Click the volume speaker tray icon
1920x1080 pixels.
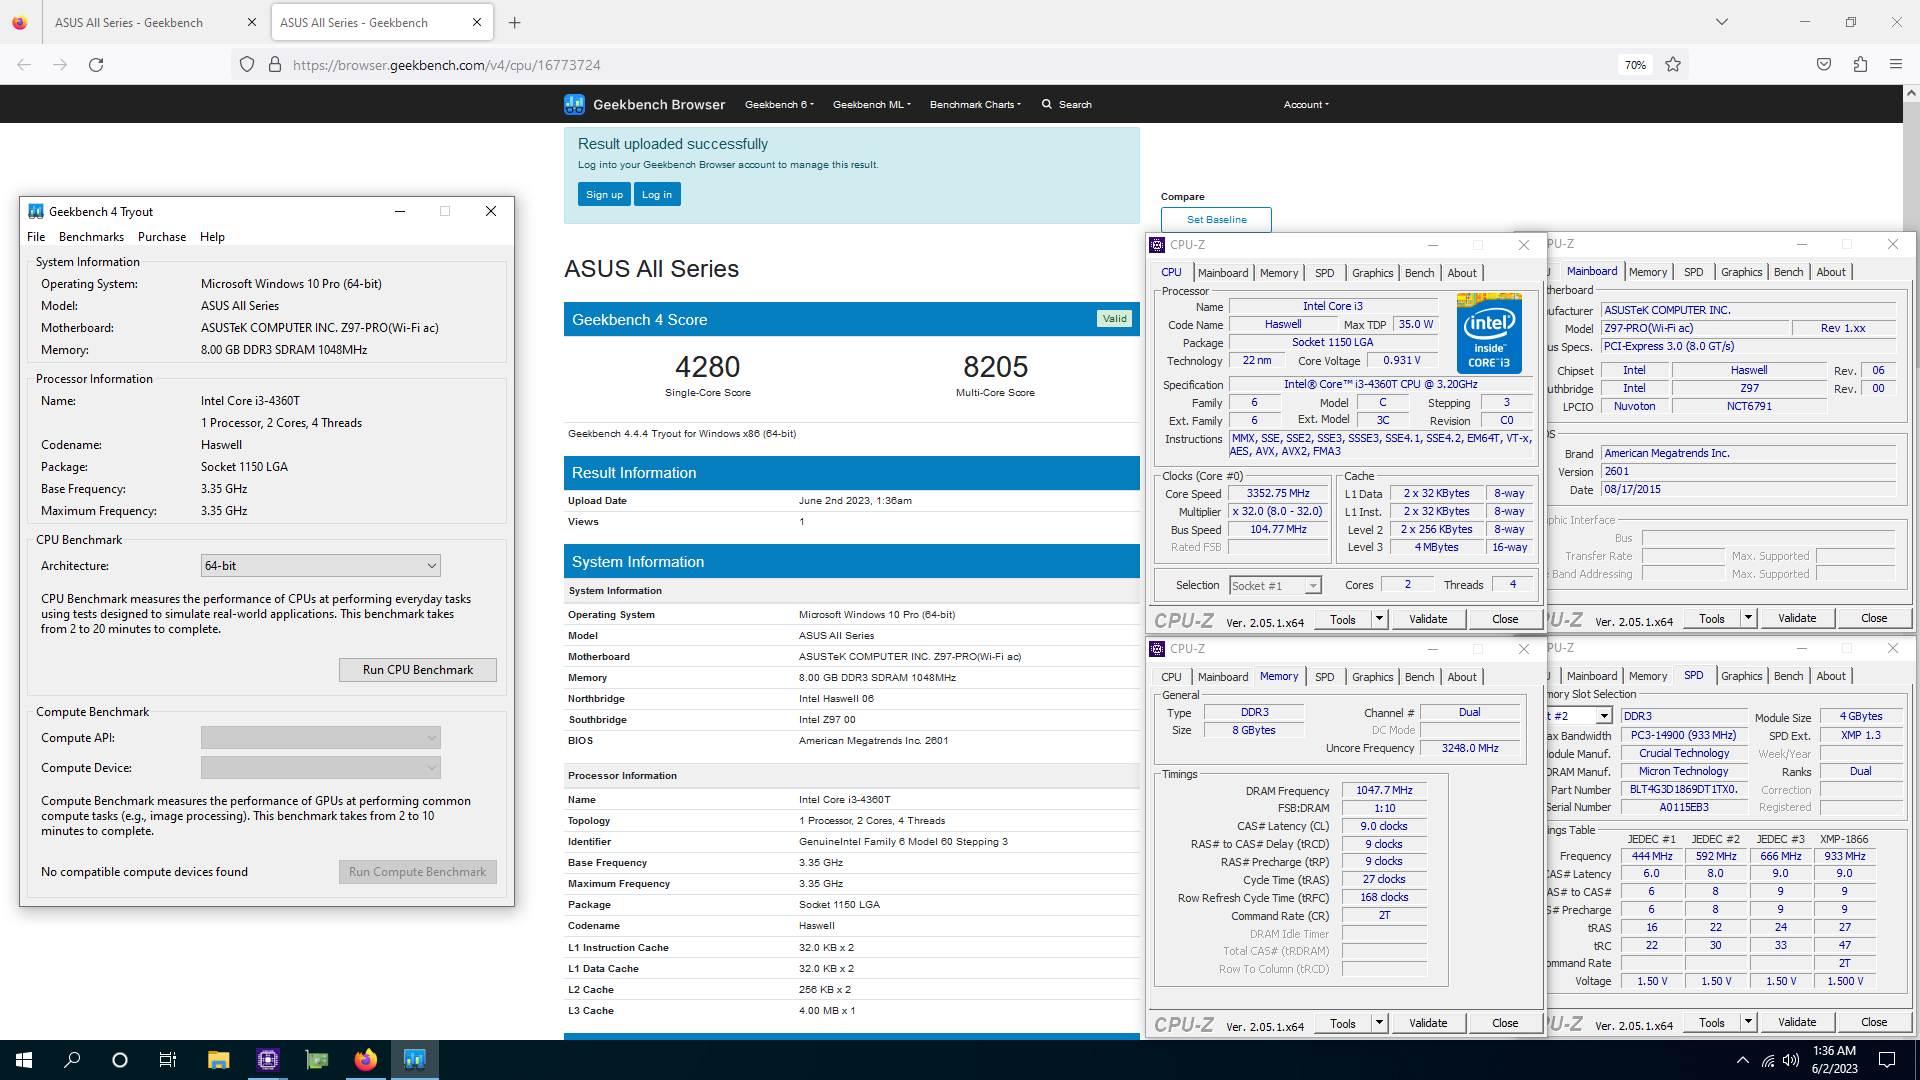[x=1791, y=1060]
